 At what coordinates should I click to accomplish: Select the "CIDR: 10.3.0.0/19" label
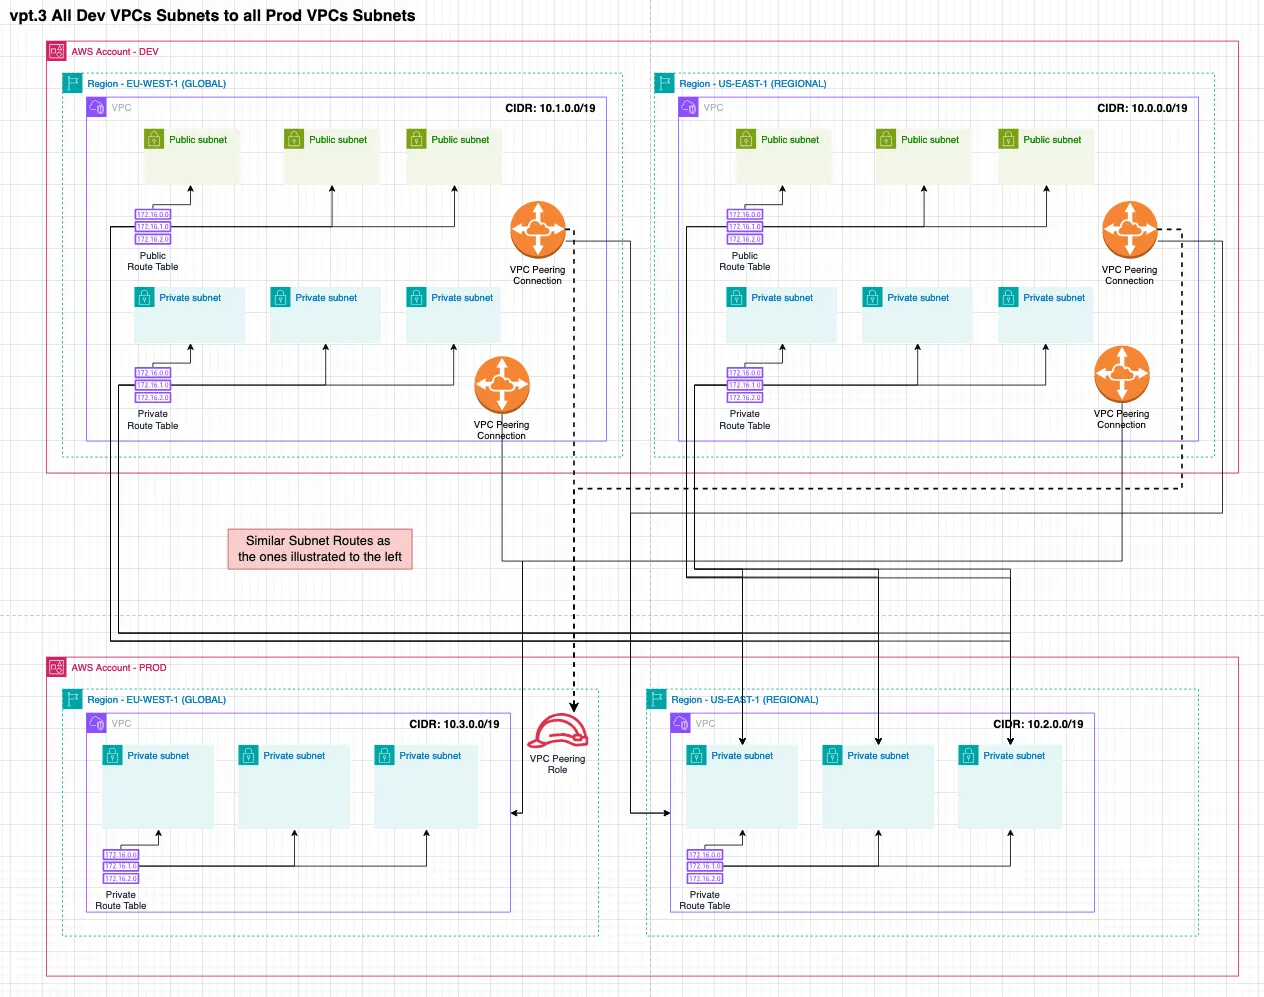[x=454, y=724]
